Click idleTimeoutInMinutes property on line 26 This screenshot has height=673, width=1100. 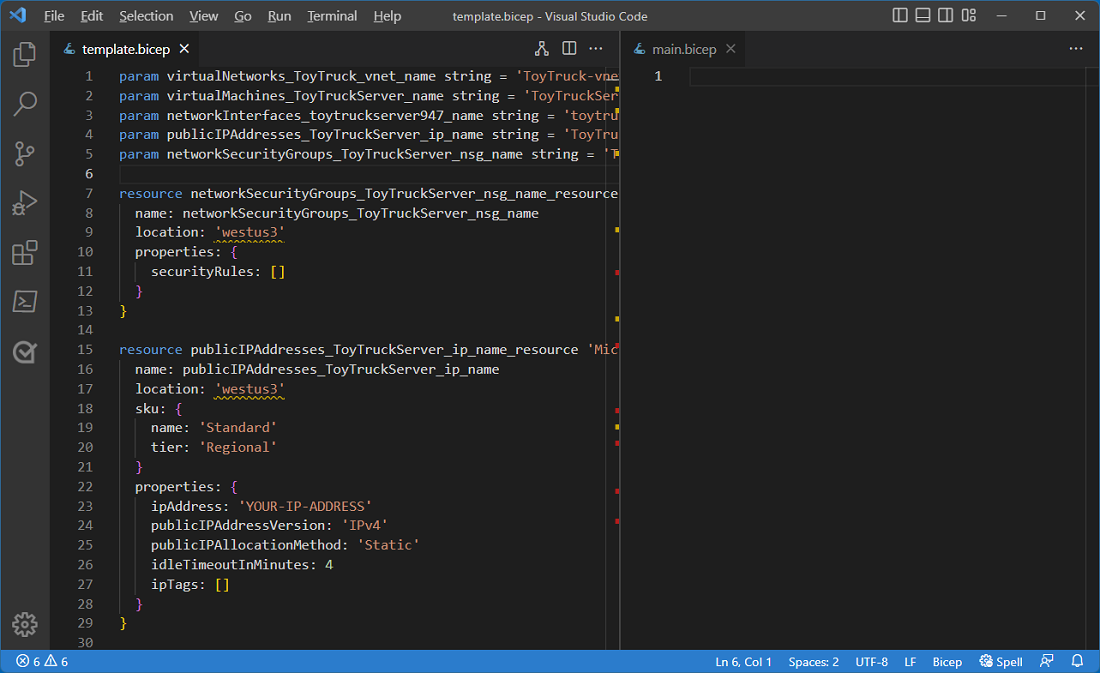pos(230,564)
